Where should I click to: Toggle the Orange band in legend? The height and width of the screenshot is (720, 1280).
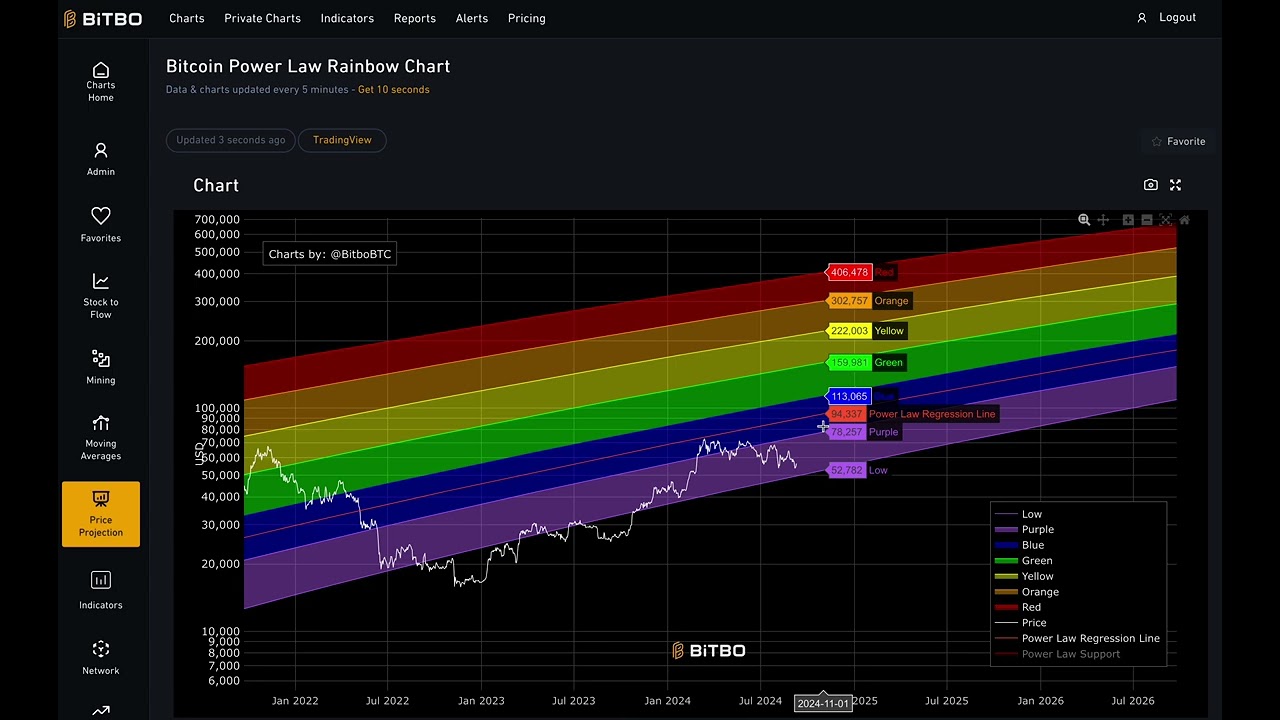coord(1027,592)
